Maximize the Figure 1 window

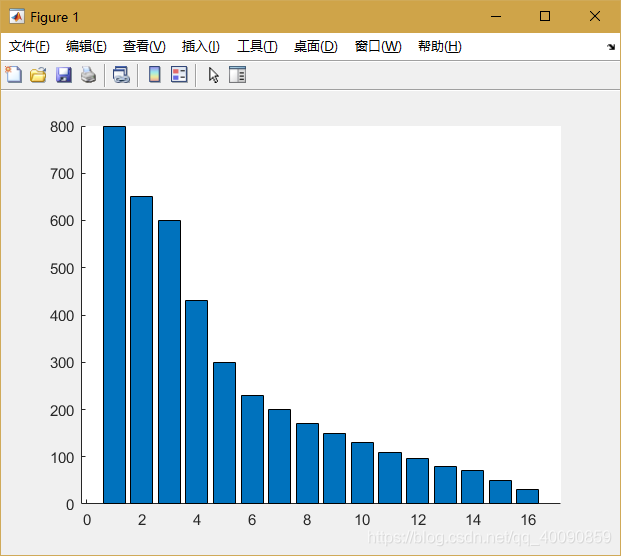click(545, 17)
